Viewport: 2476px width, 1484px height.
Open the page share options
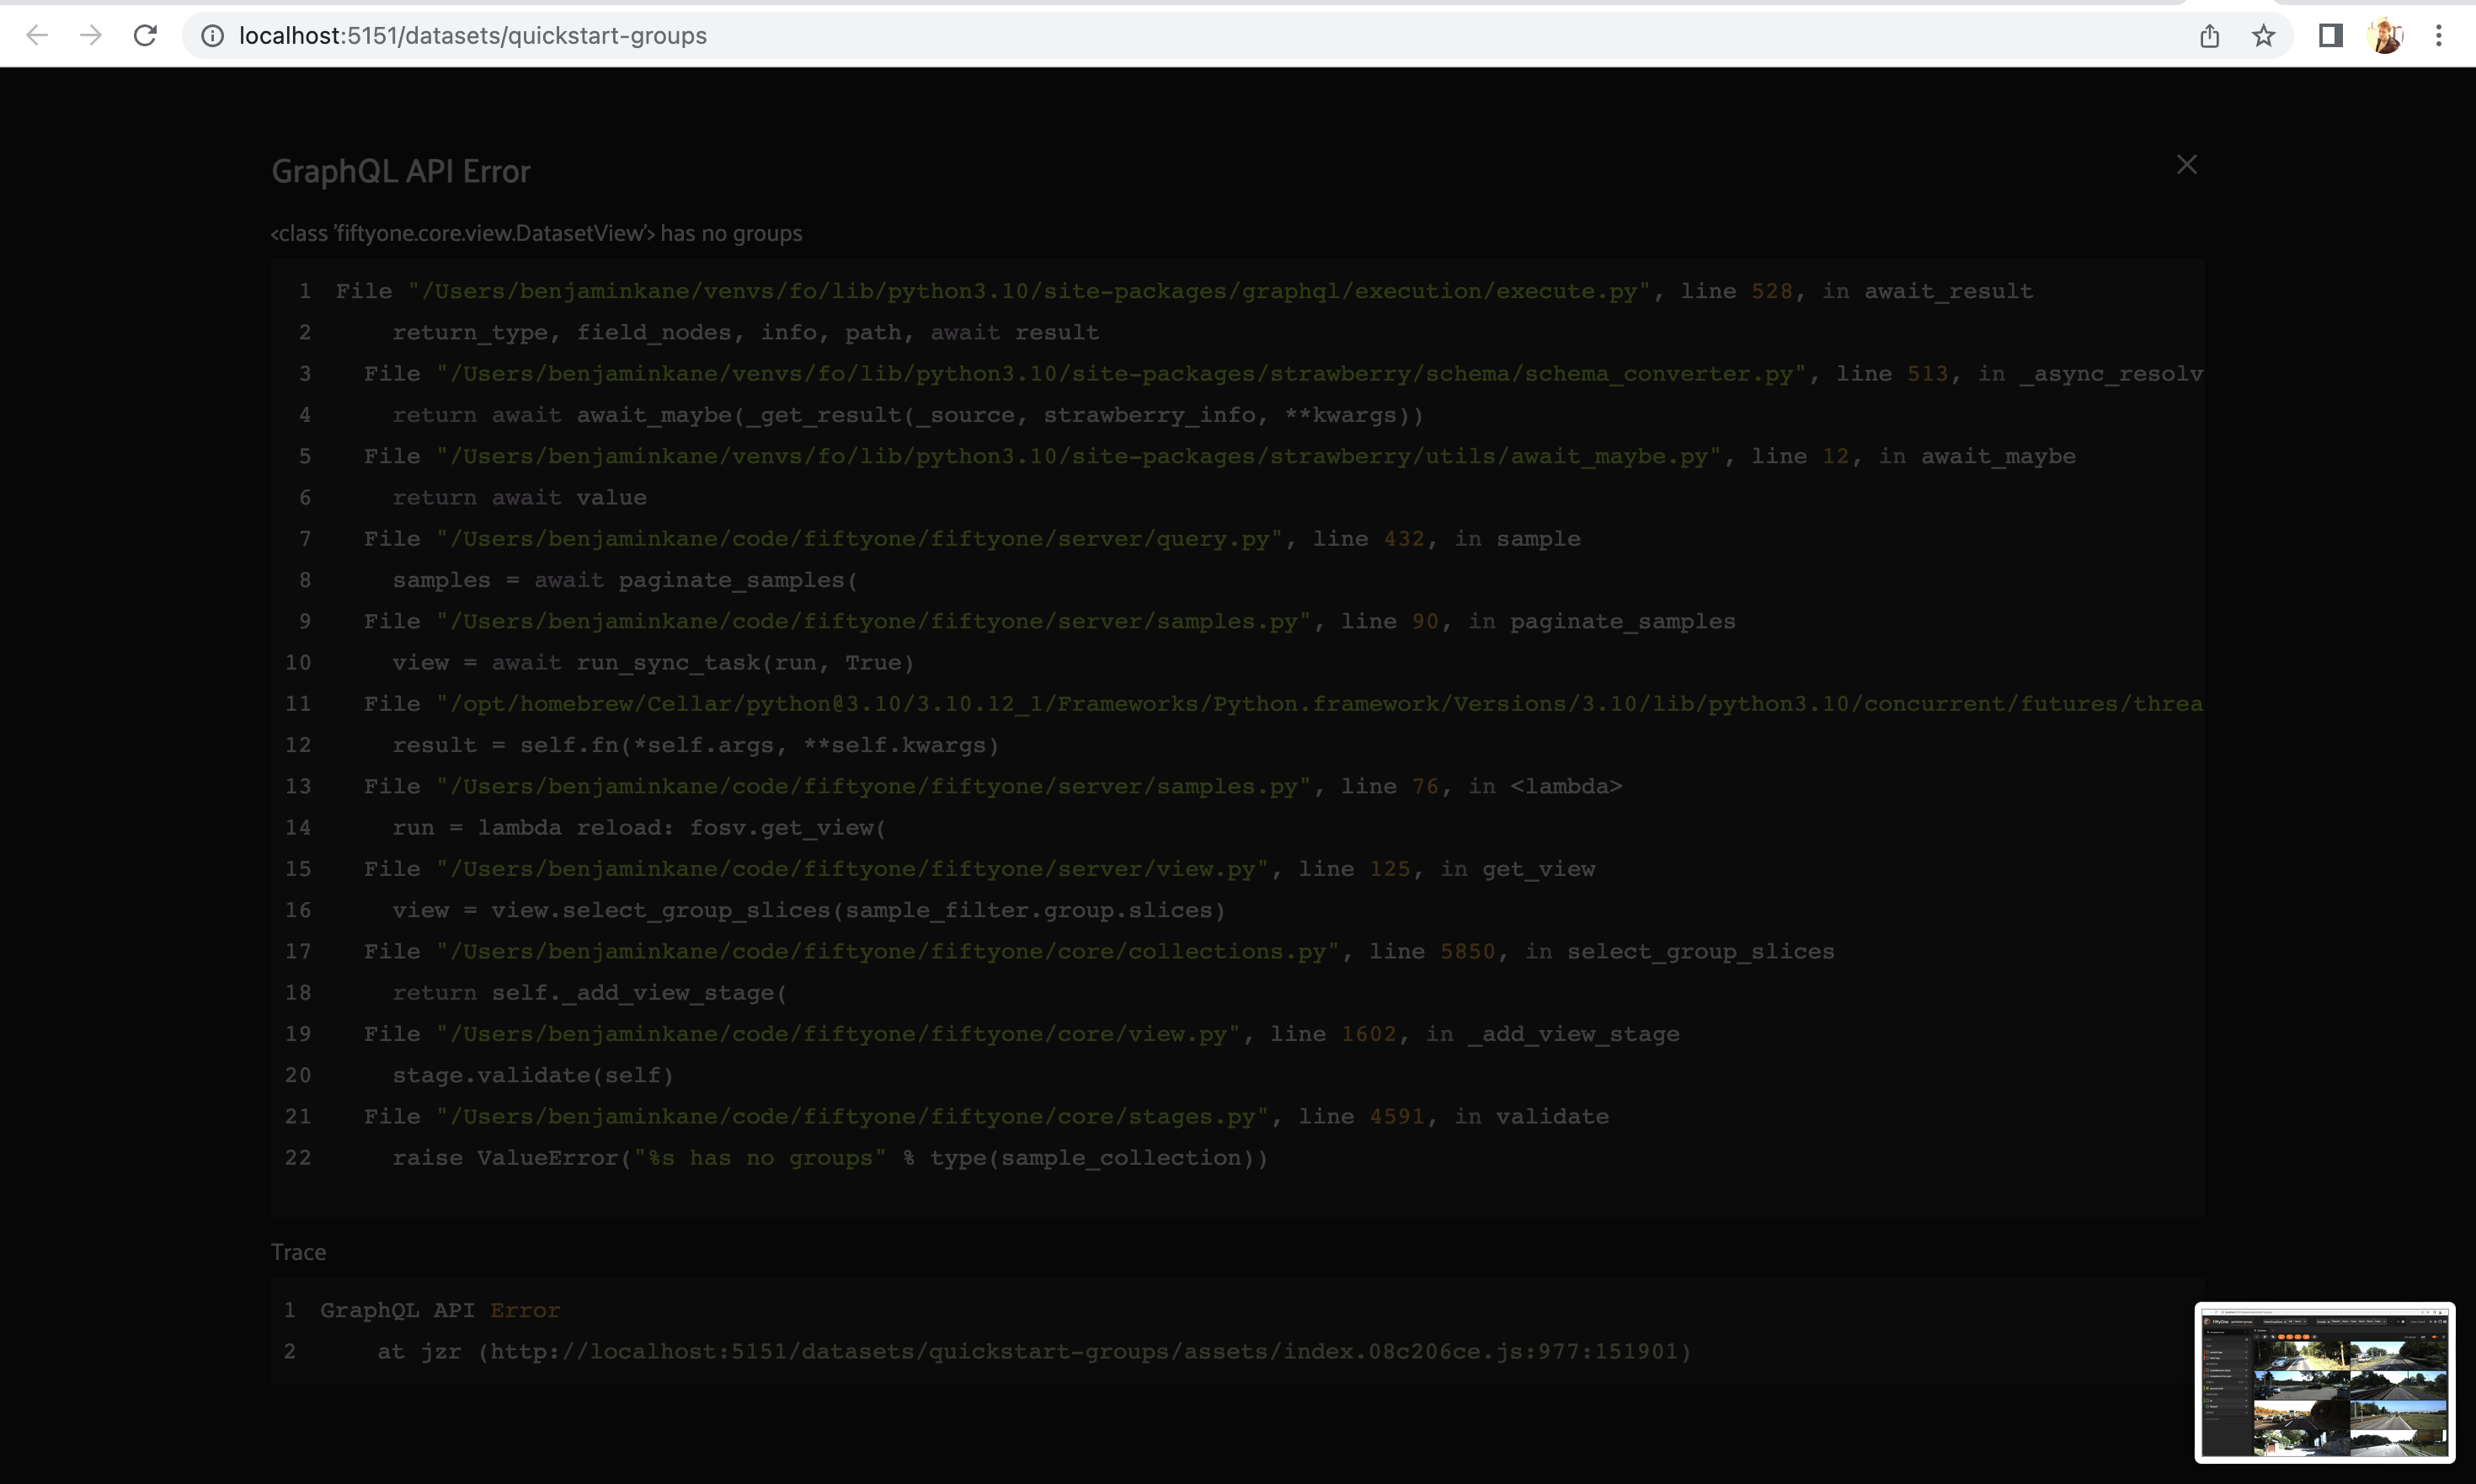click(2209, 35)
